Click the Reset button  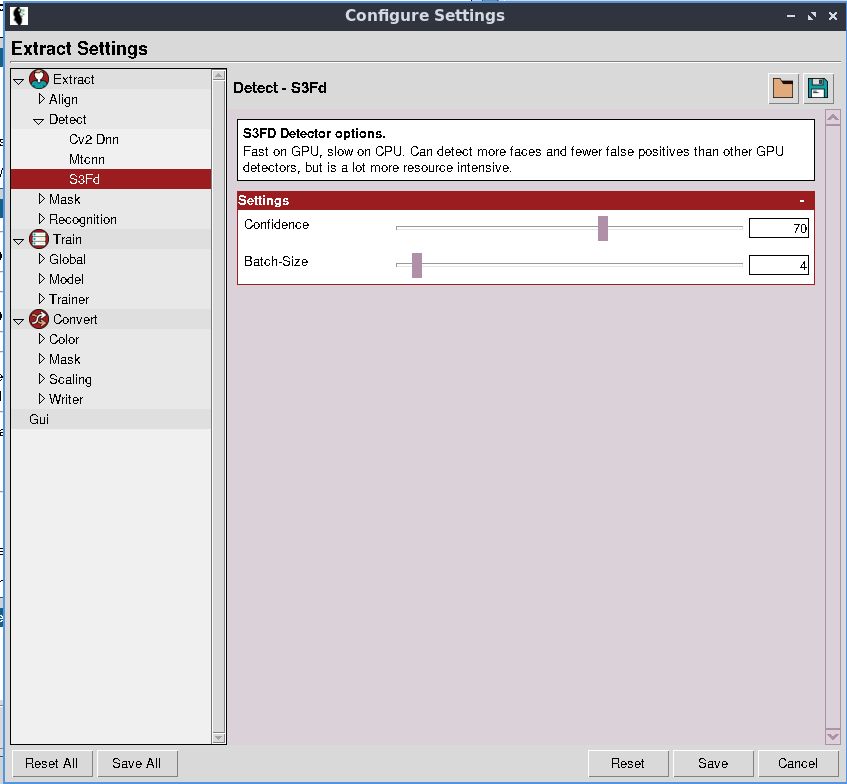coord(628,763)
